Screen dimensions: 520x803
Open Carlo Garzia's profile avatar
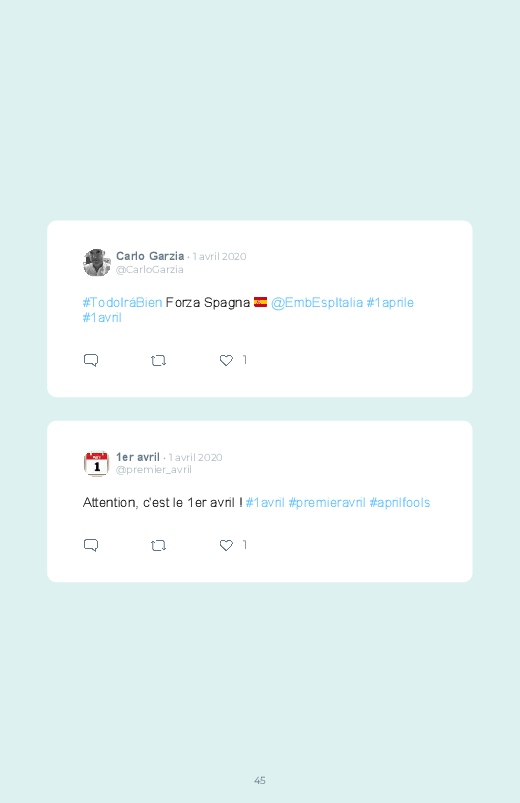coord(97,262)
